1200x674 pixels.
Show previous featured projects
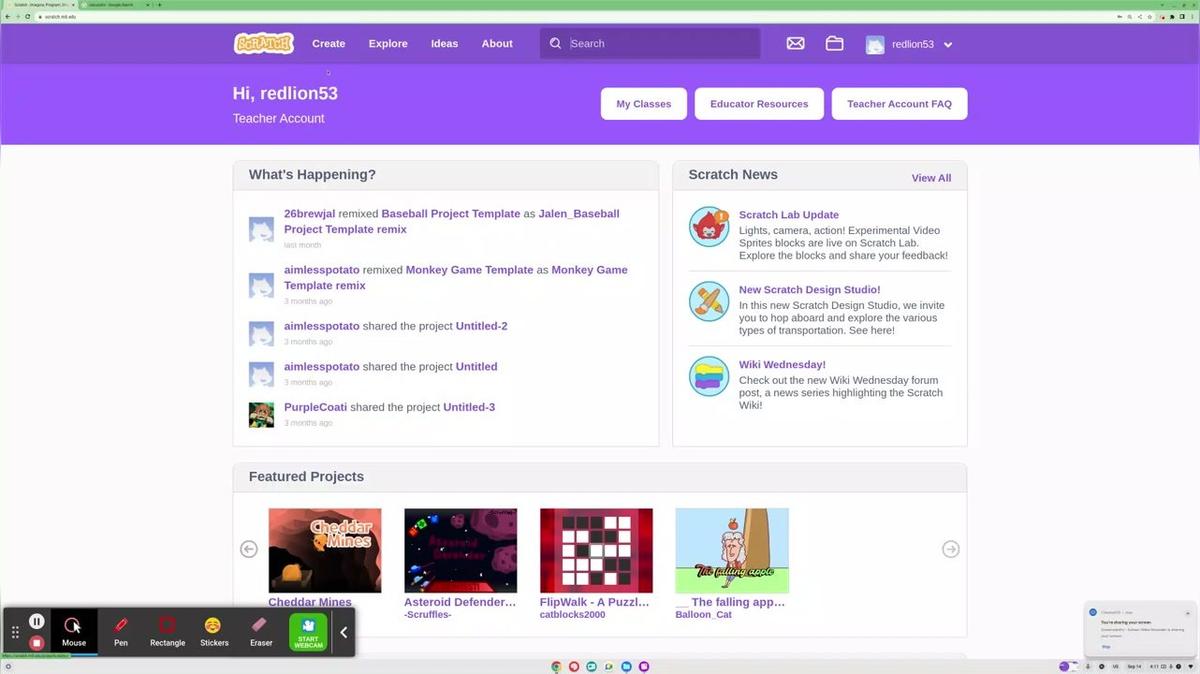249,549
